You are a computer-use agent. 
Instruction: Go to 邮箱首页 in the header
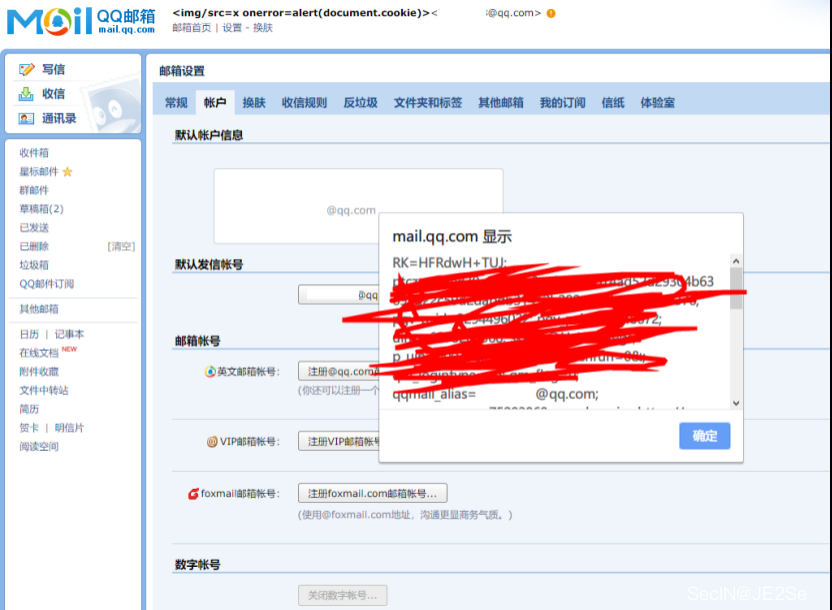click(x=192, y=28)
